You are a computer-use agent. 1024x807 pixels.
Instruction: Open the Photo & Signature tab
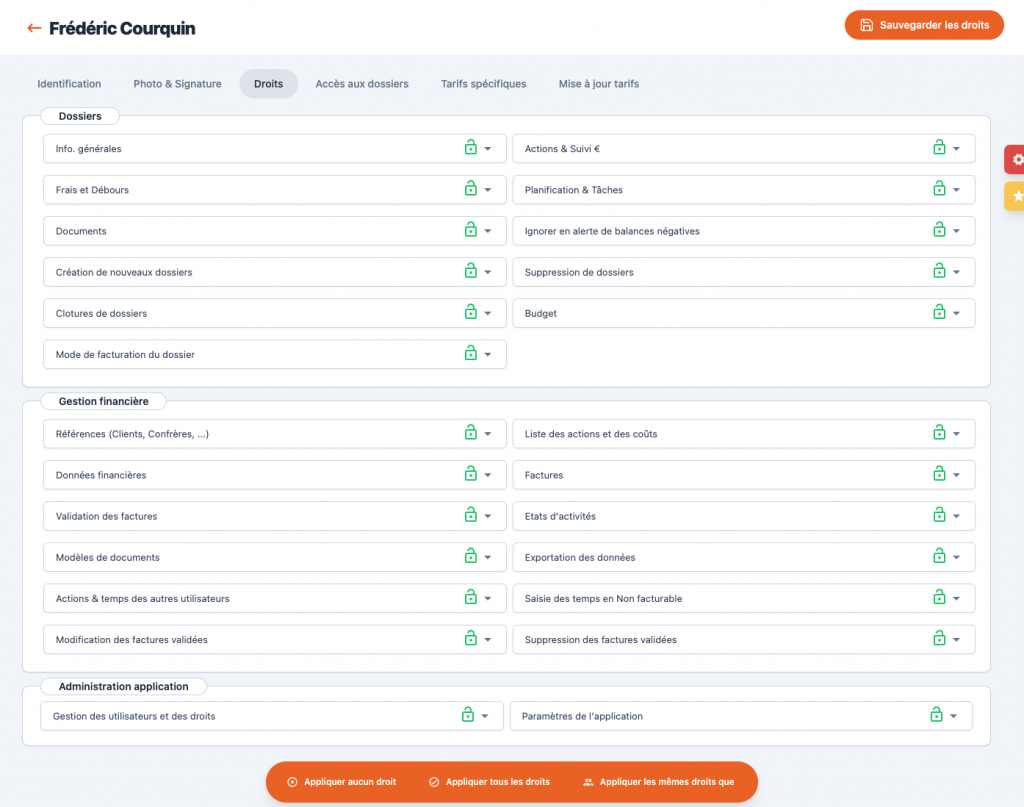(x=177, y=84)
